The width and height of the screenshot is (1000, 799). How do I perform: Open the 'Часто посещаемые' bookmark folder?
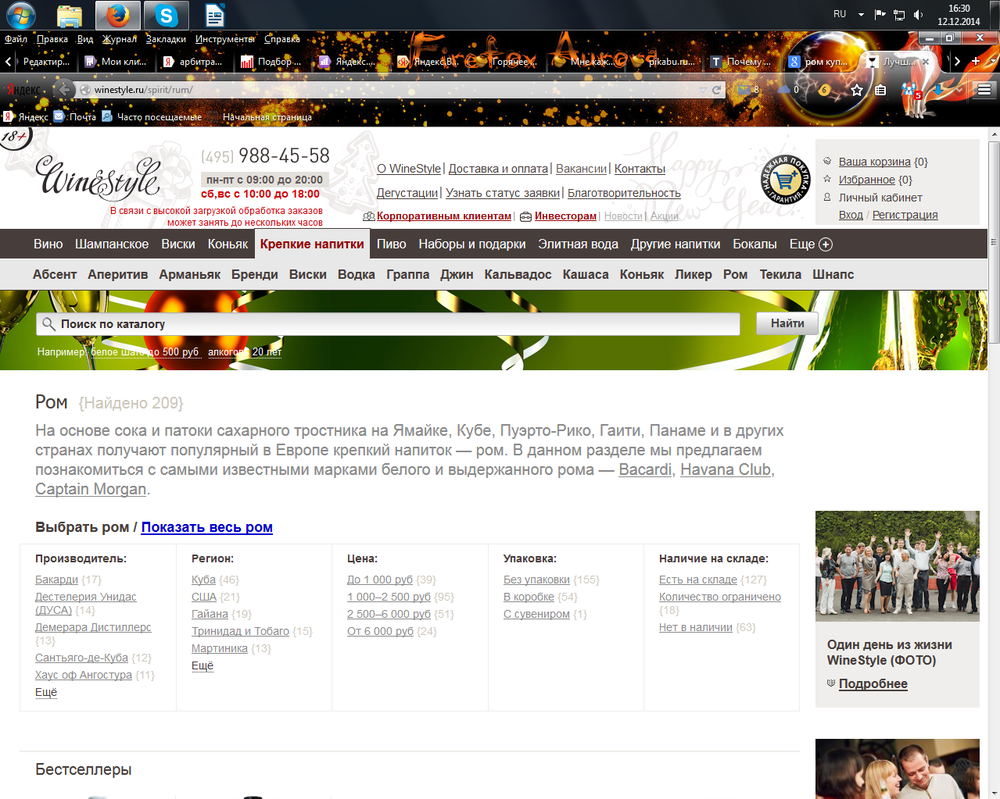point(152,117)
